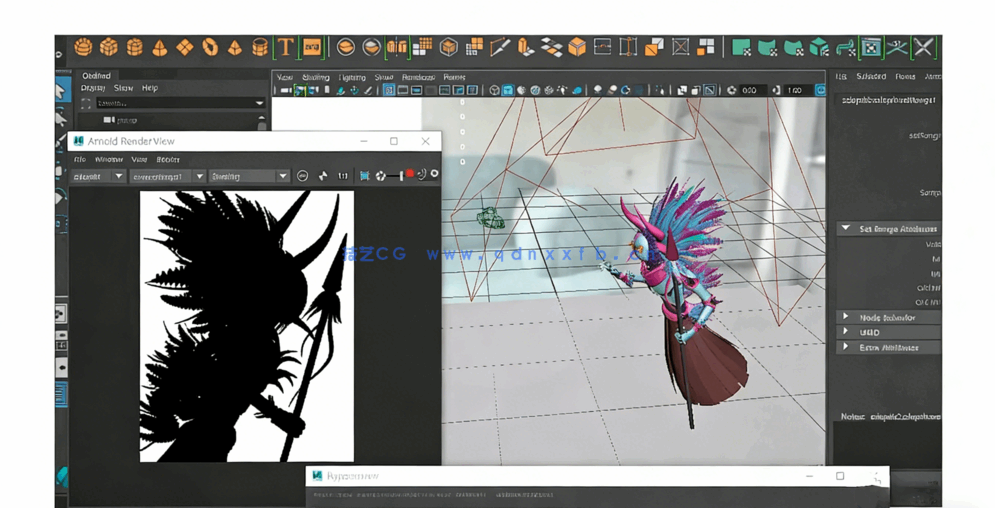Open the Help menu in Outliner

pyautogui.click(x=149, y=88)
